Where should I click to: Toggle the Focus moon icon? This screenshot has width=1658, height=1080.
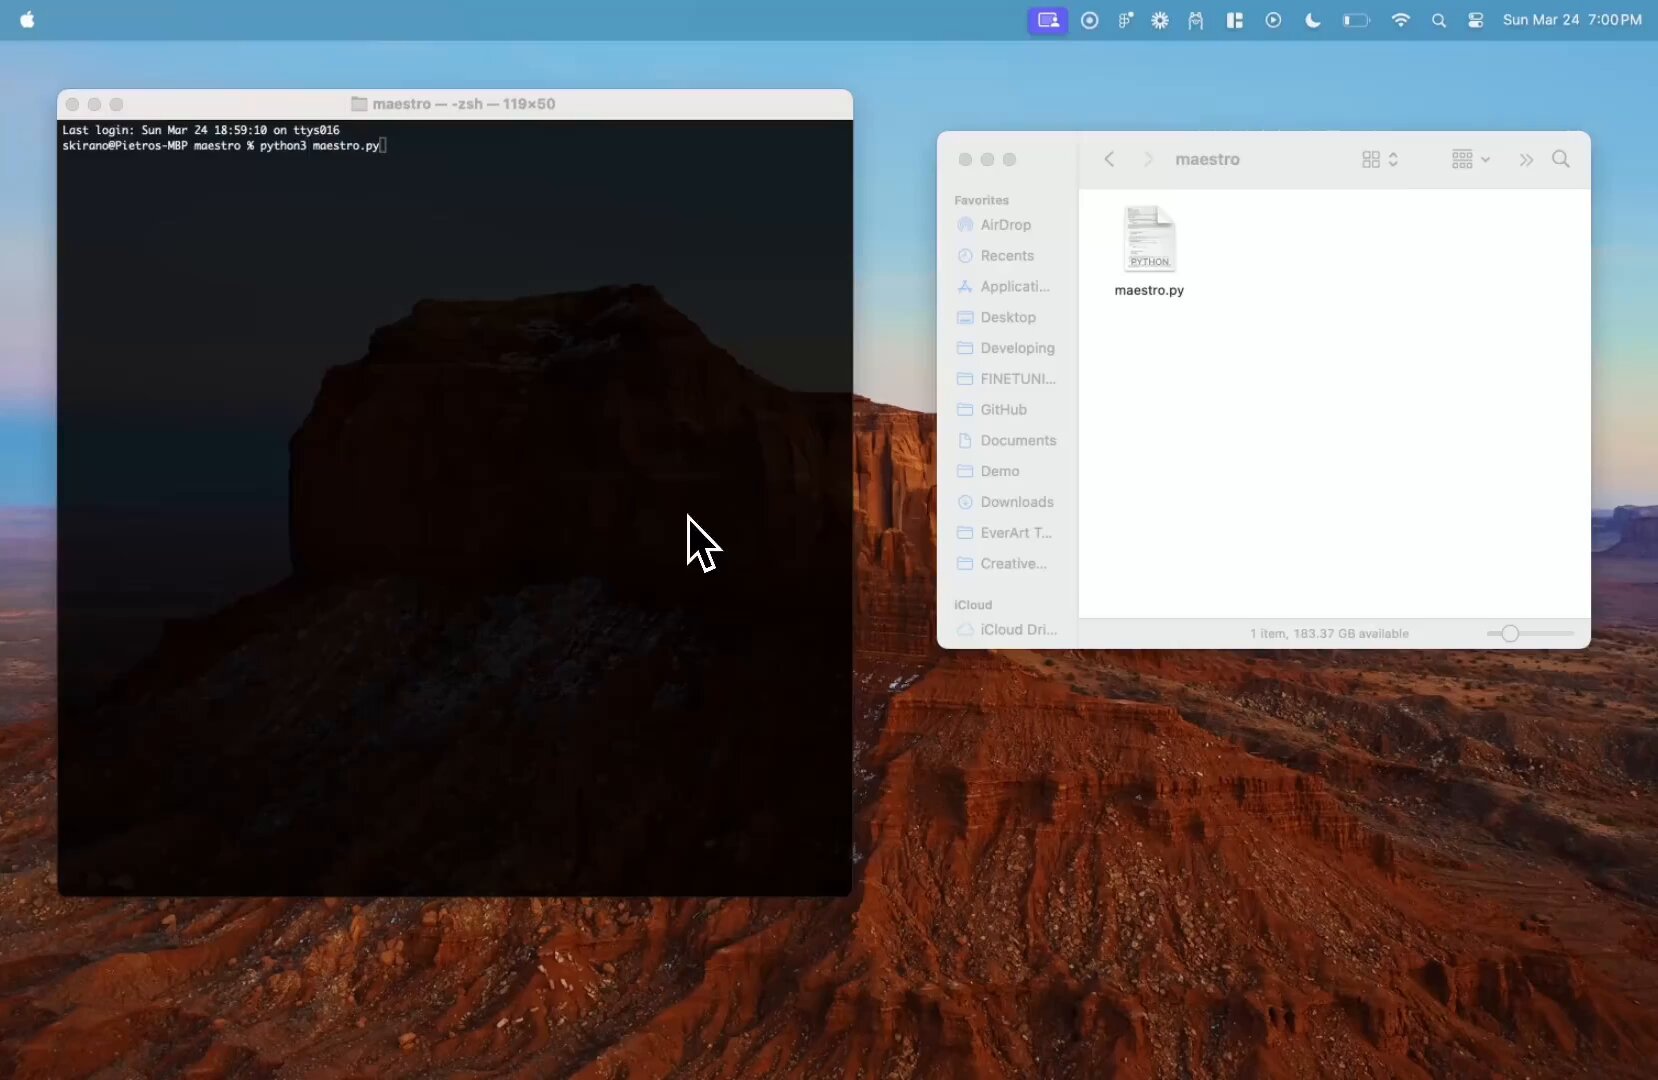coord(1313,20)
